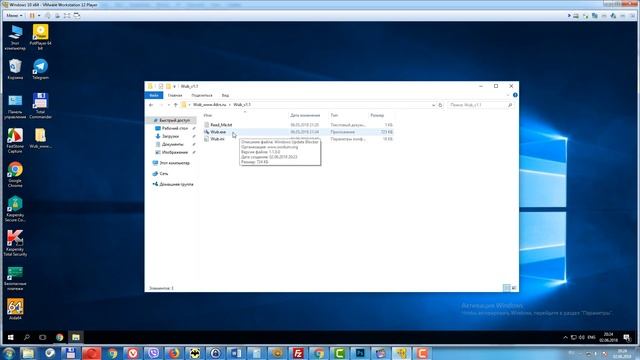
Task: Click the host Photoshop taskbar icon
Action: tap(360, 353)
